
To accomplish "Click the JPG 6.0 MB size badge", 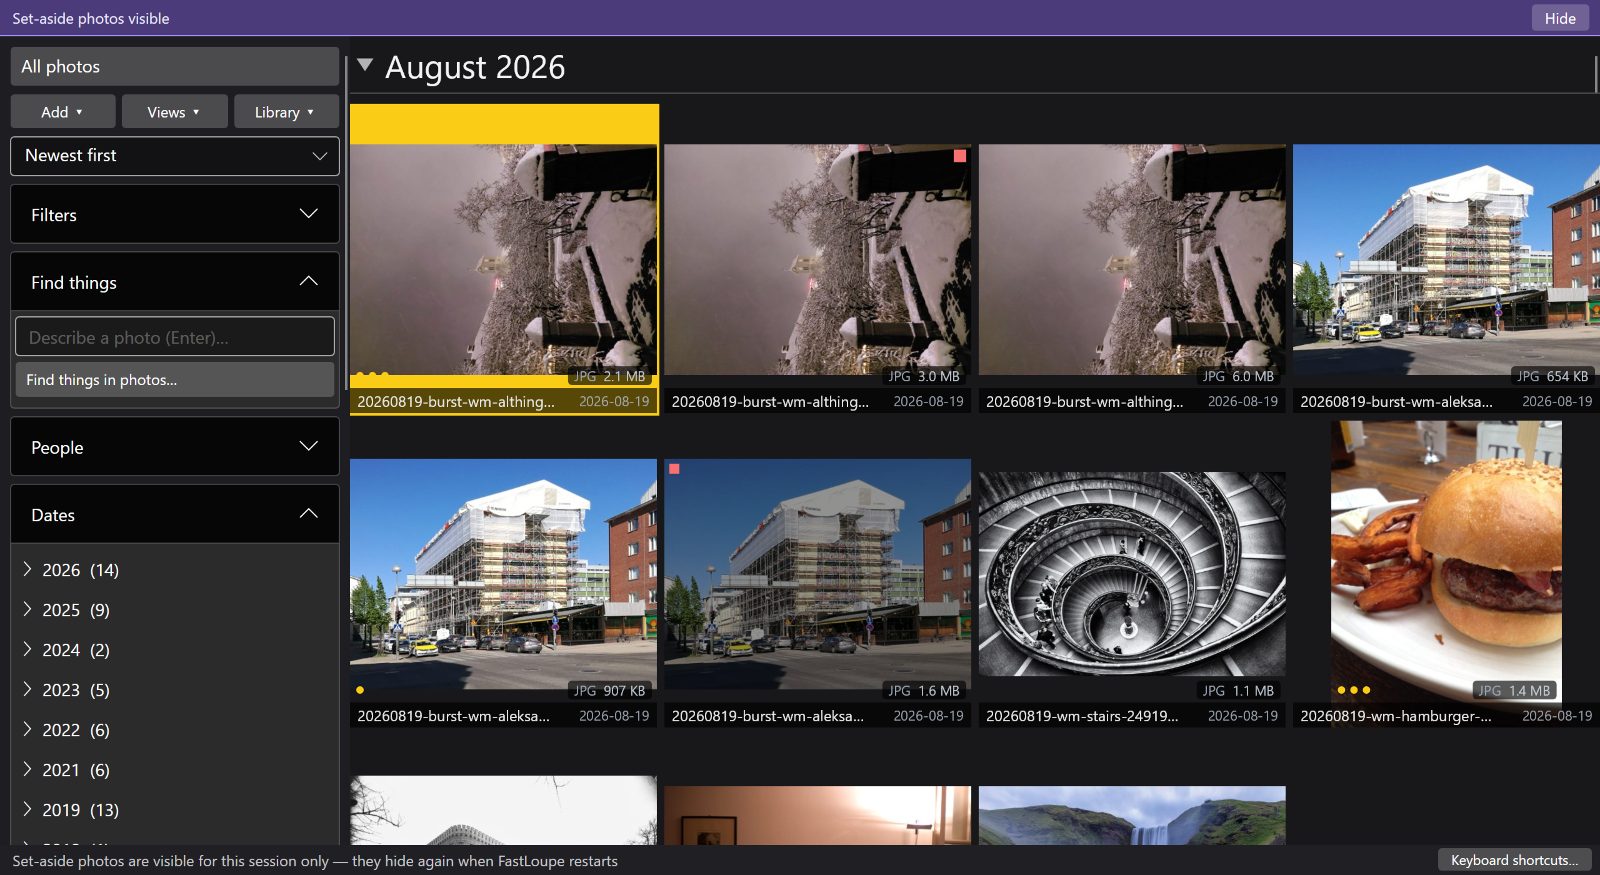I will [1238, 376].
